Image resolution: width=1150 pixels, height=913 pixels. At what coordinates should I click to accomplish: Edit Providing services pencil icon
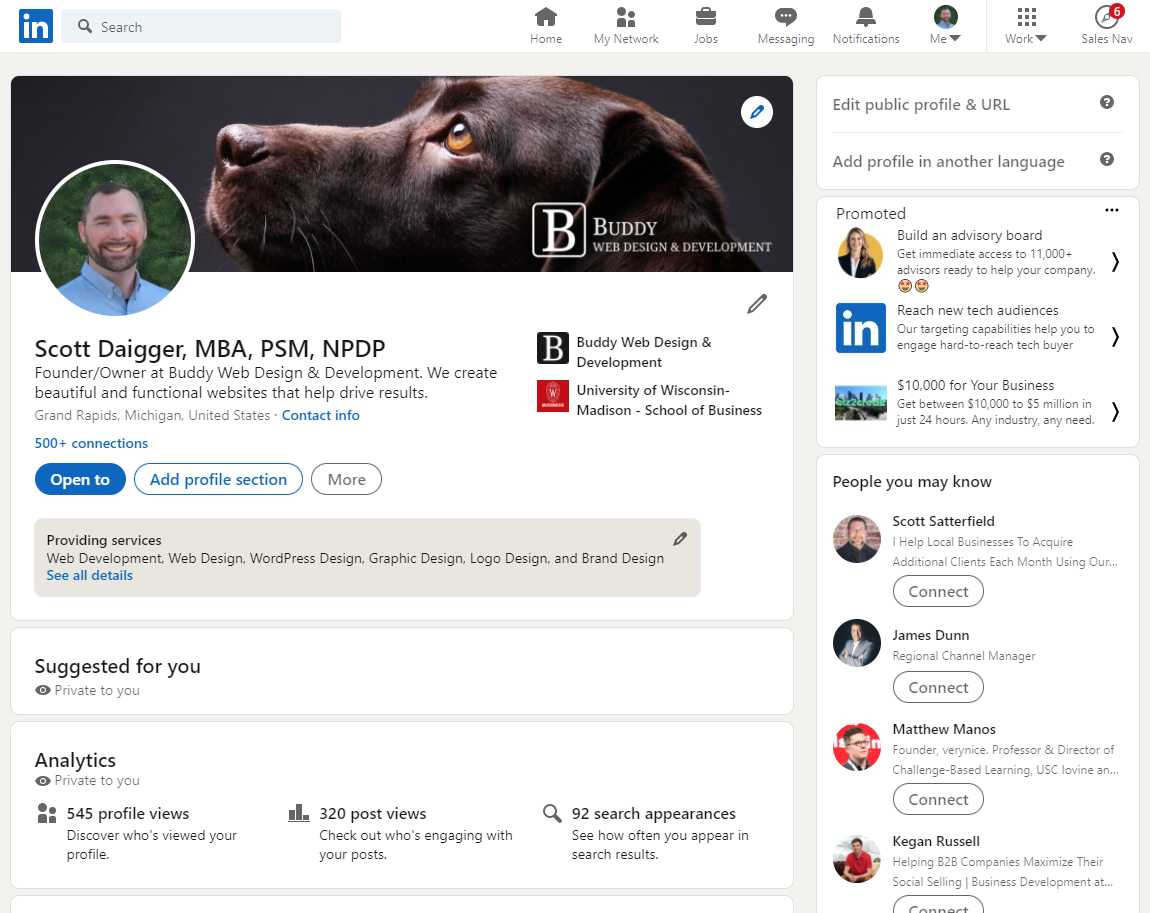[x=680, y=539]
